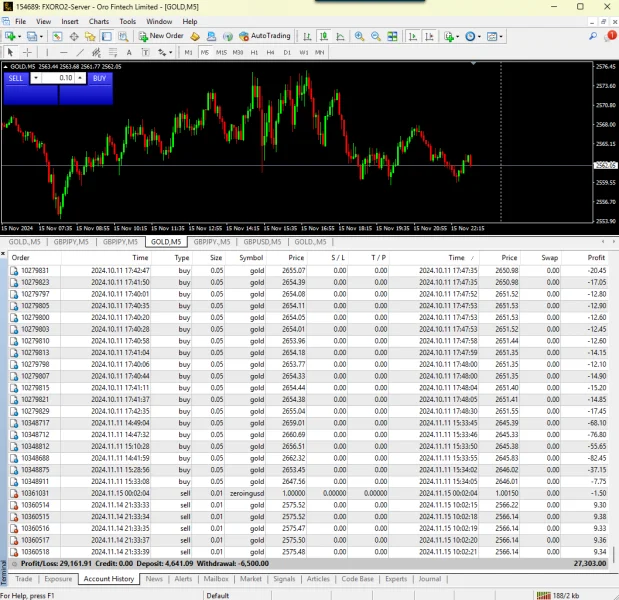Toggle the AutoTrading button
Viewport: 619px width, 600px height.
coord(264,36)
